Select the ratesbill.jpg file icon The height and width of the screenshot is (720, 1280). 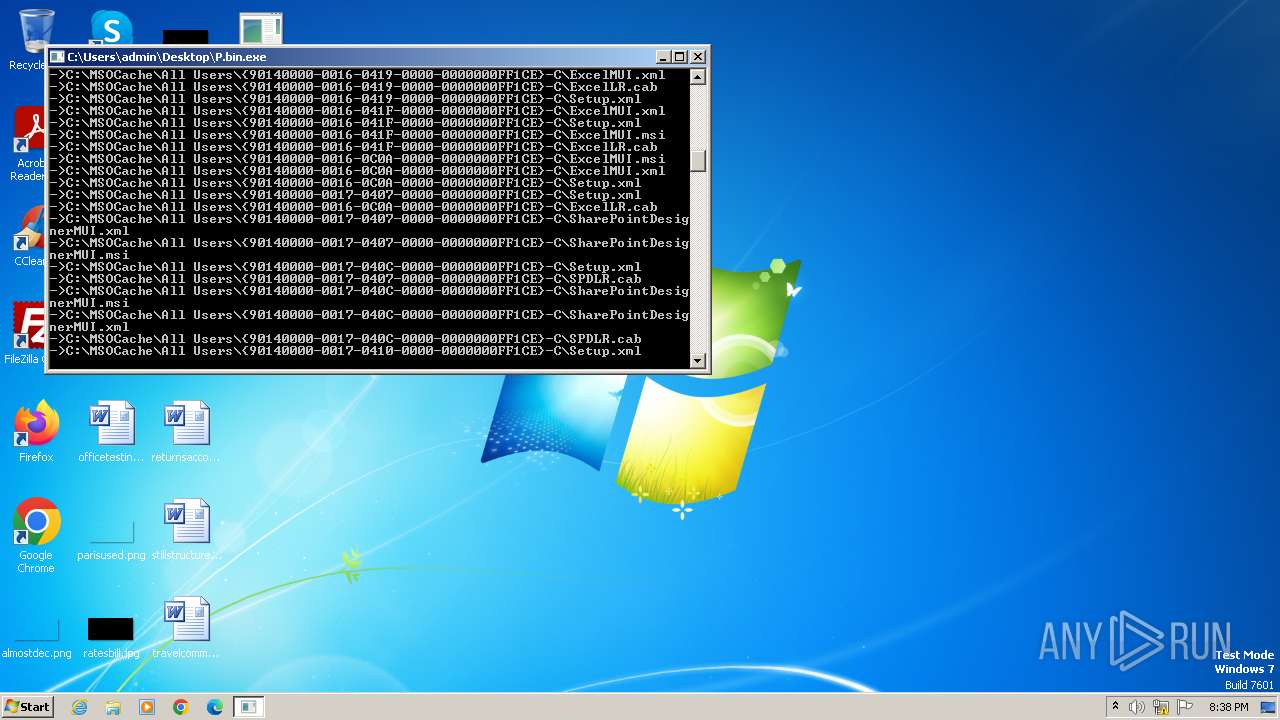click(x=111, y=637)
